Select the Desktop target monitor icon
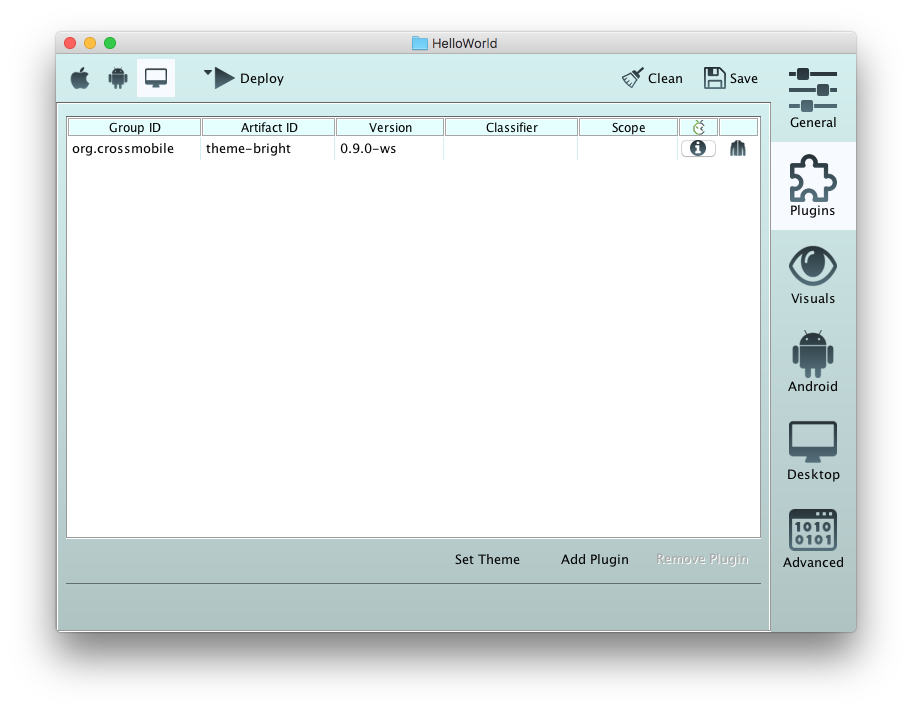 [x=156, y=78]
